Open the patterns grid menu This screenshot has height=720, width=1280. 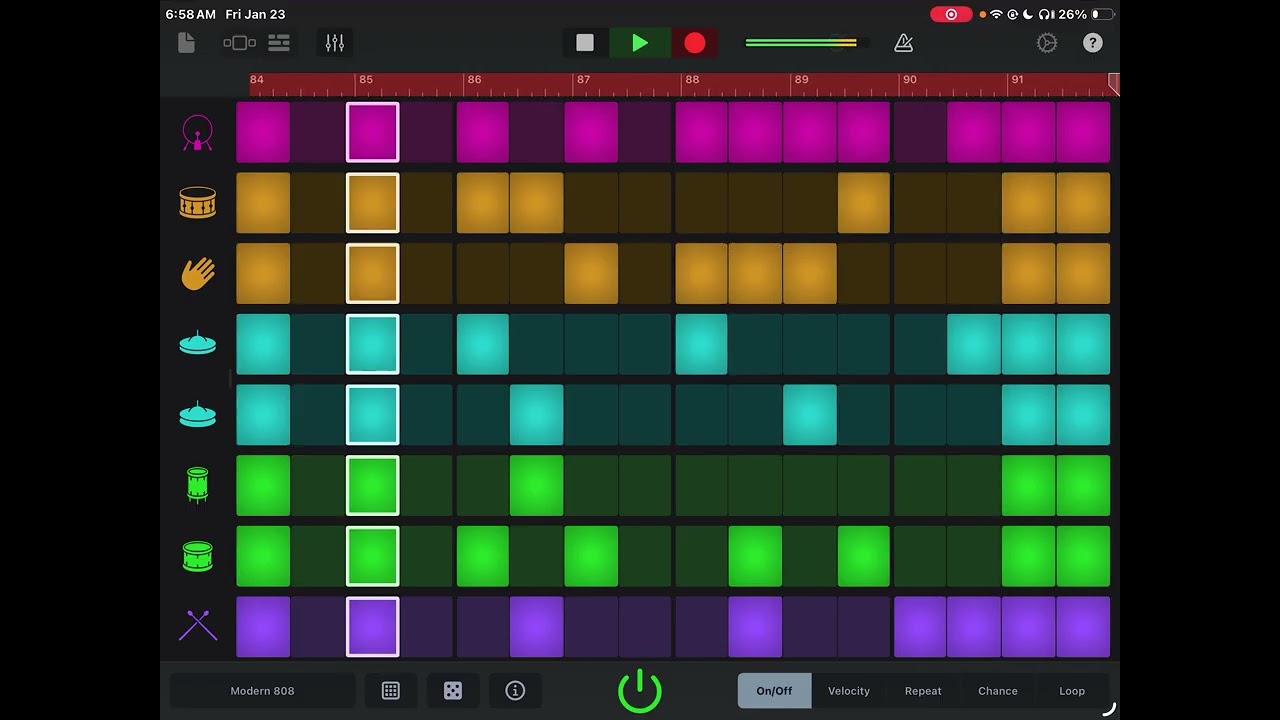pyautogui.click(x=391, y=691)
